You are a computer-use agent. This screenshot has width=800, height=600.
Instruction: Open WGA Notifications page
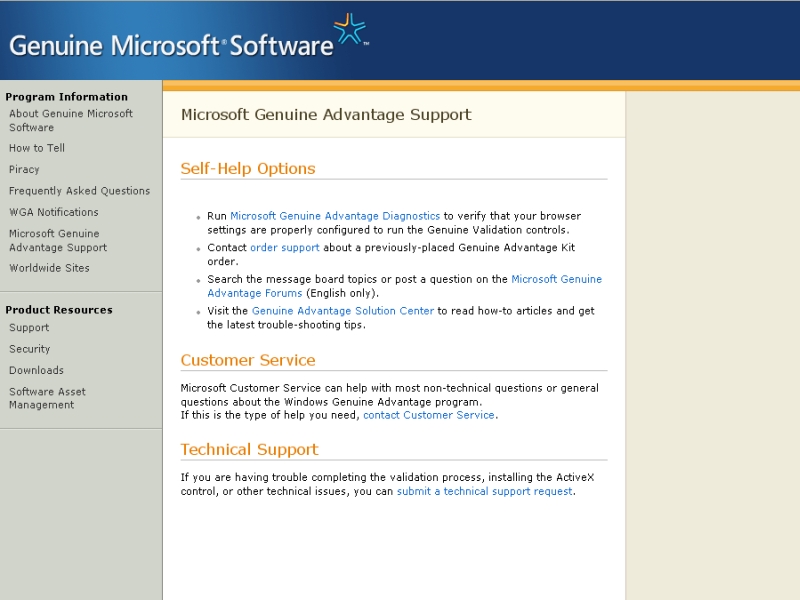coord(54,212)
